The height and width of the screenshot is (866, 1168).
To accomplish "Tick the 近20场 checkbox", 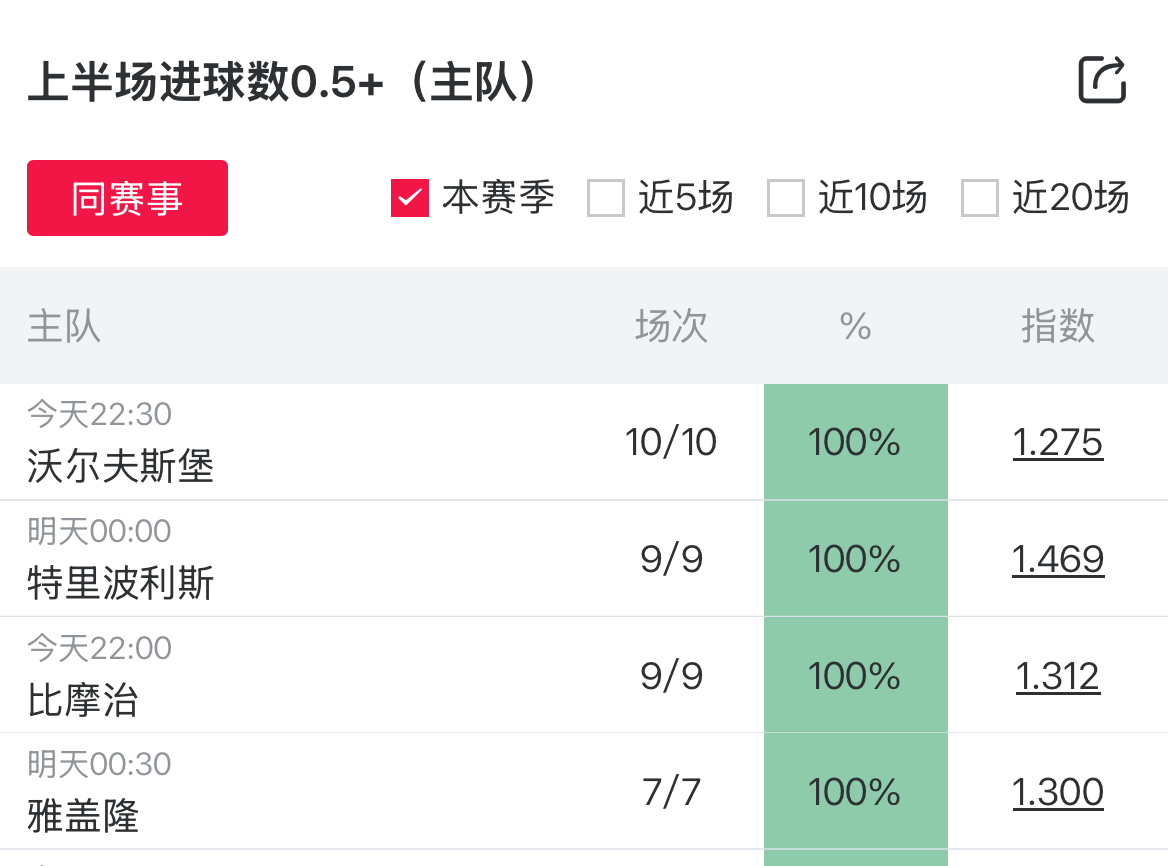I will 980,198.
